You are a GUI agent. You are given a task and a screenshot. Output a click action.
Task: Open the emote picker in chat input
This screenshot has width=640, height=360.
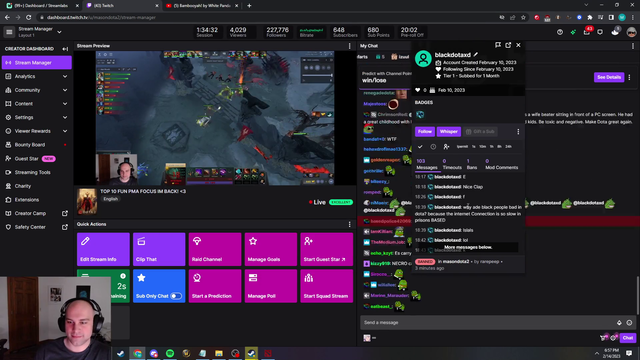click(629, 322)
